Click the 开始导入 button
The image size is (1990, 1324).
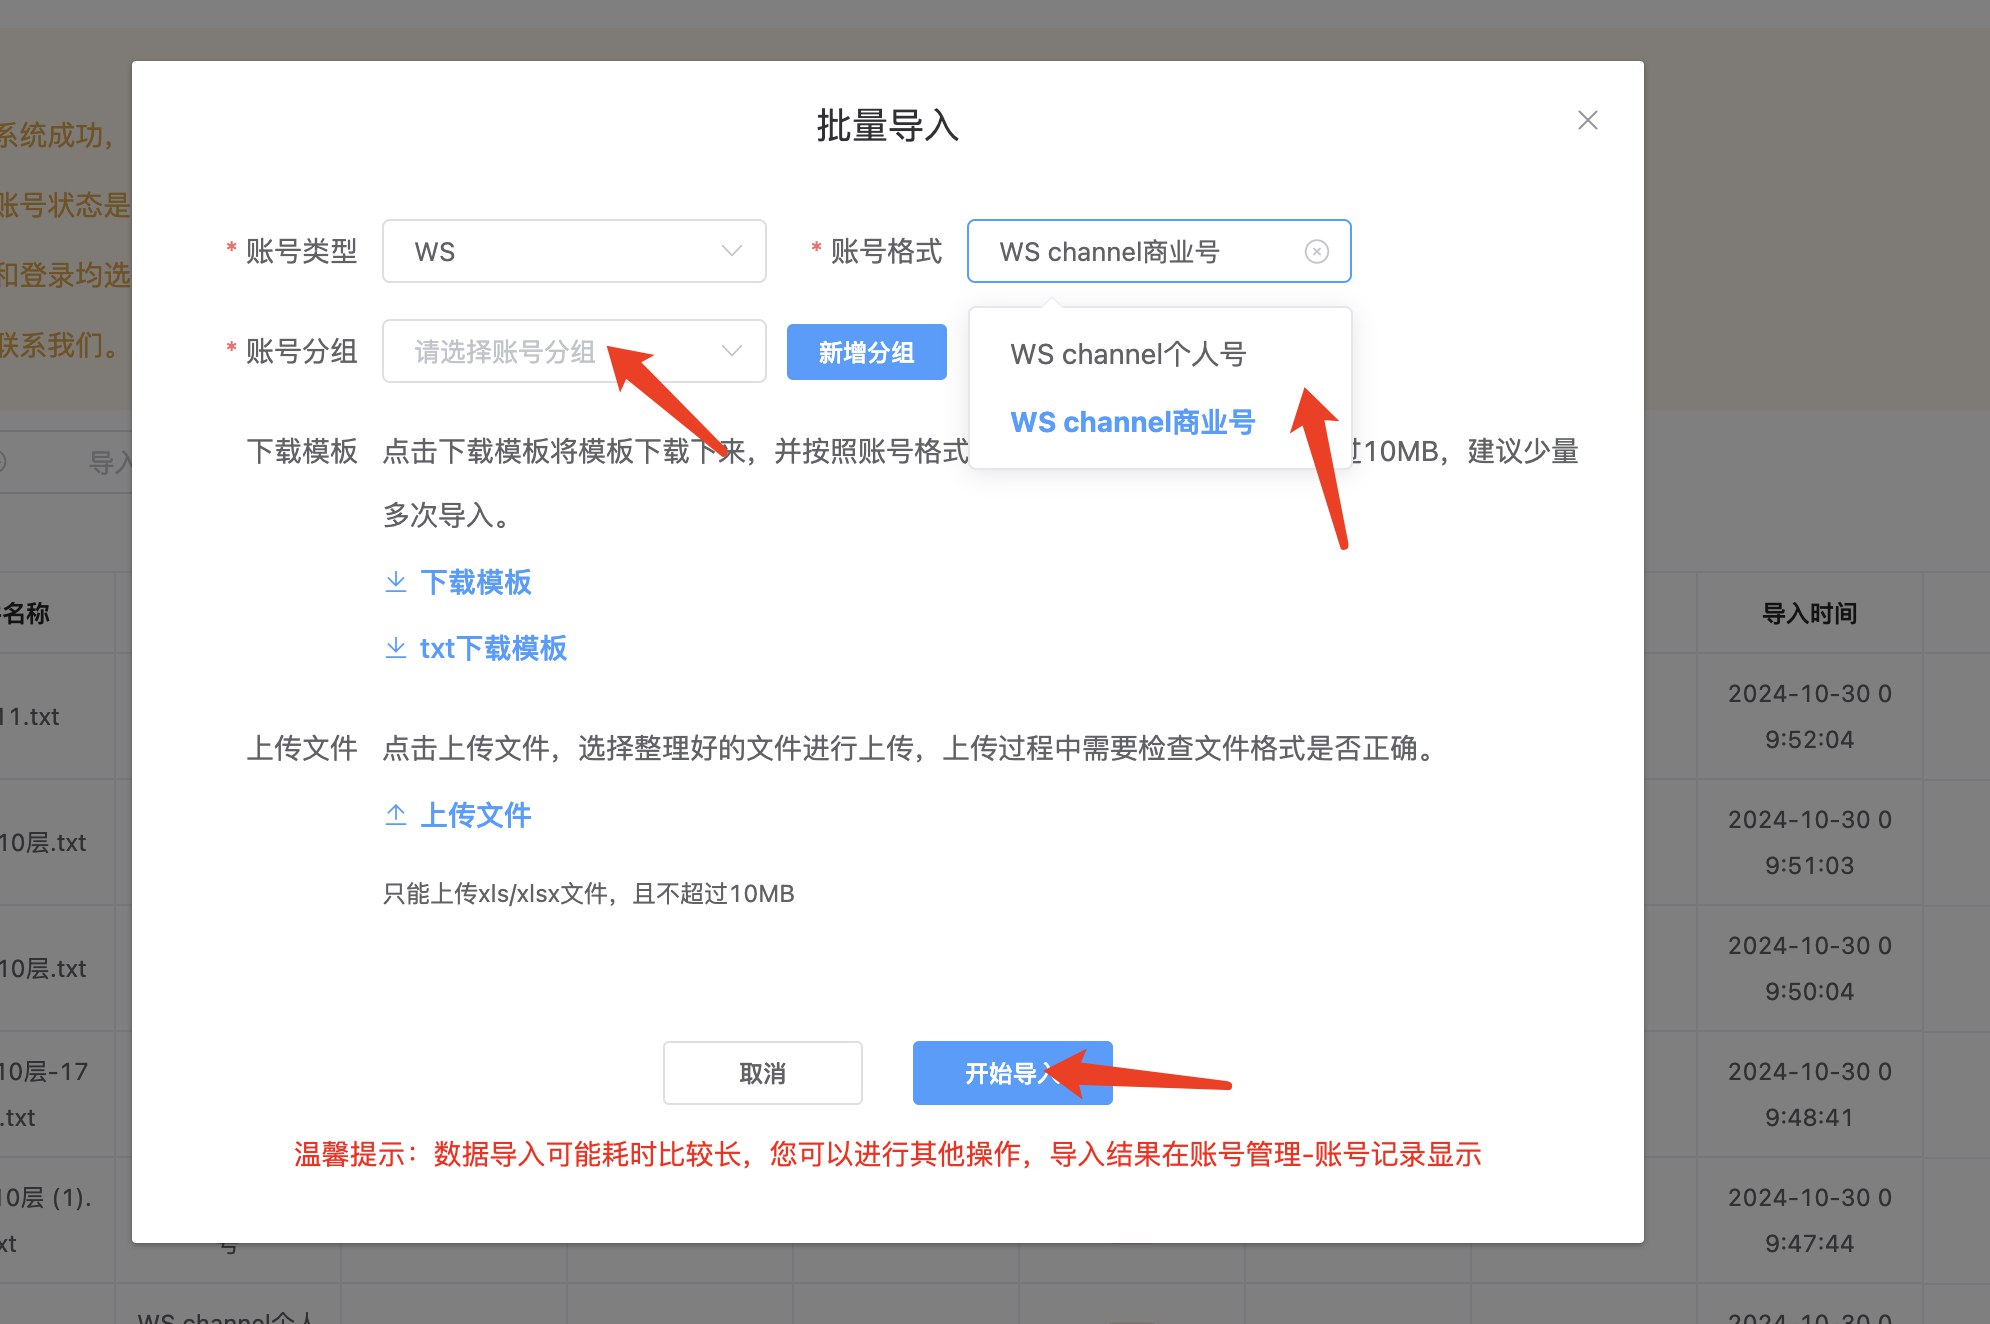coord(1000,1073)
